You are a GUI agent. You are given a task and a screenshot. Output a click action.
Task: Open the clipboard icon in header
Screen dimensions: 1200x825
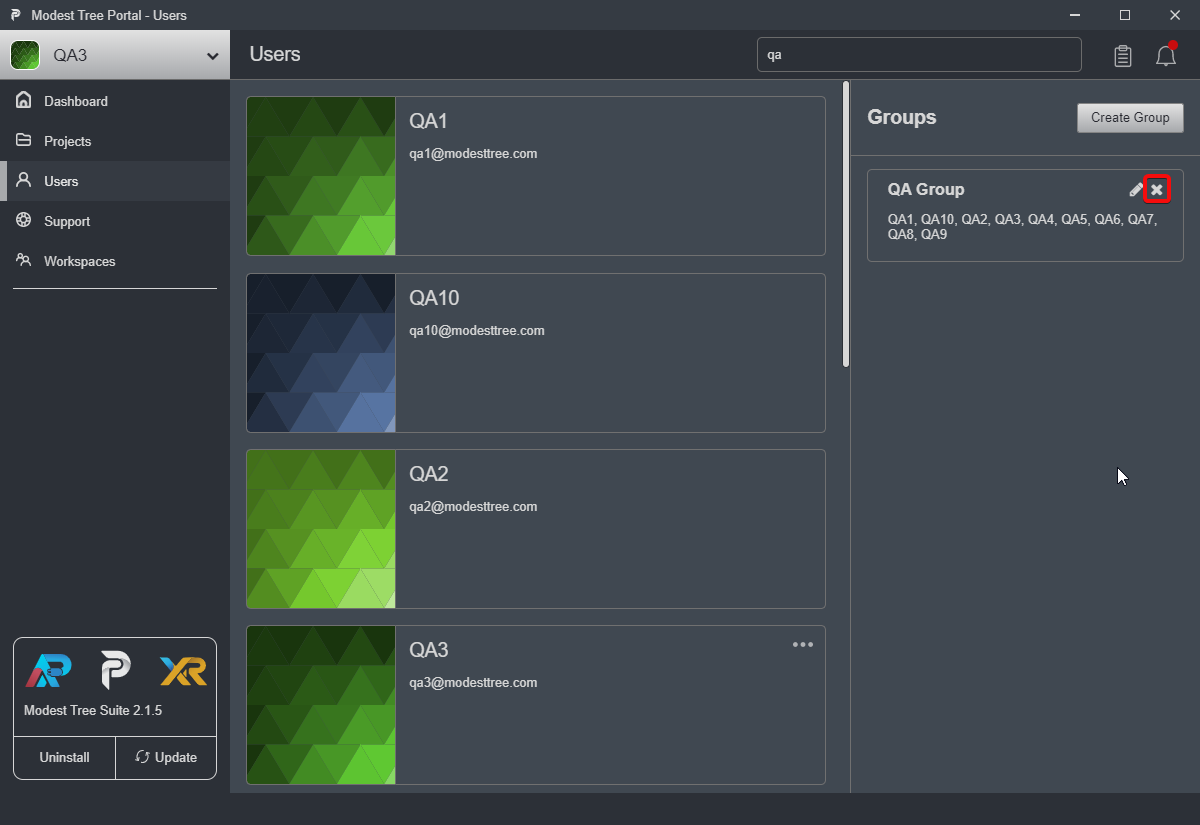1123,56
